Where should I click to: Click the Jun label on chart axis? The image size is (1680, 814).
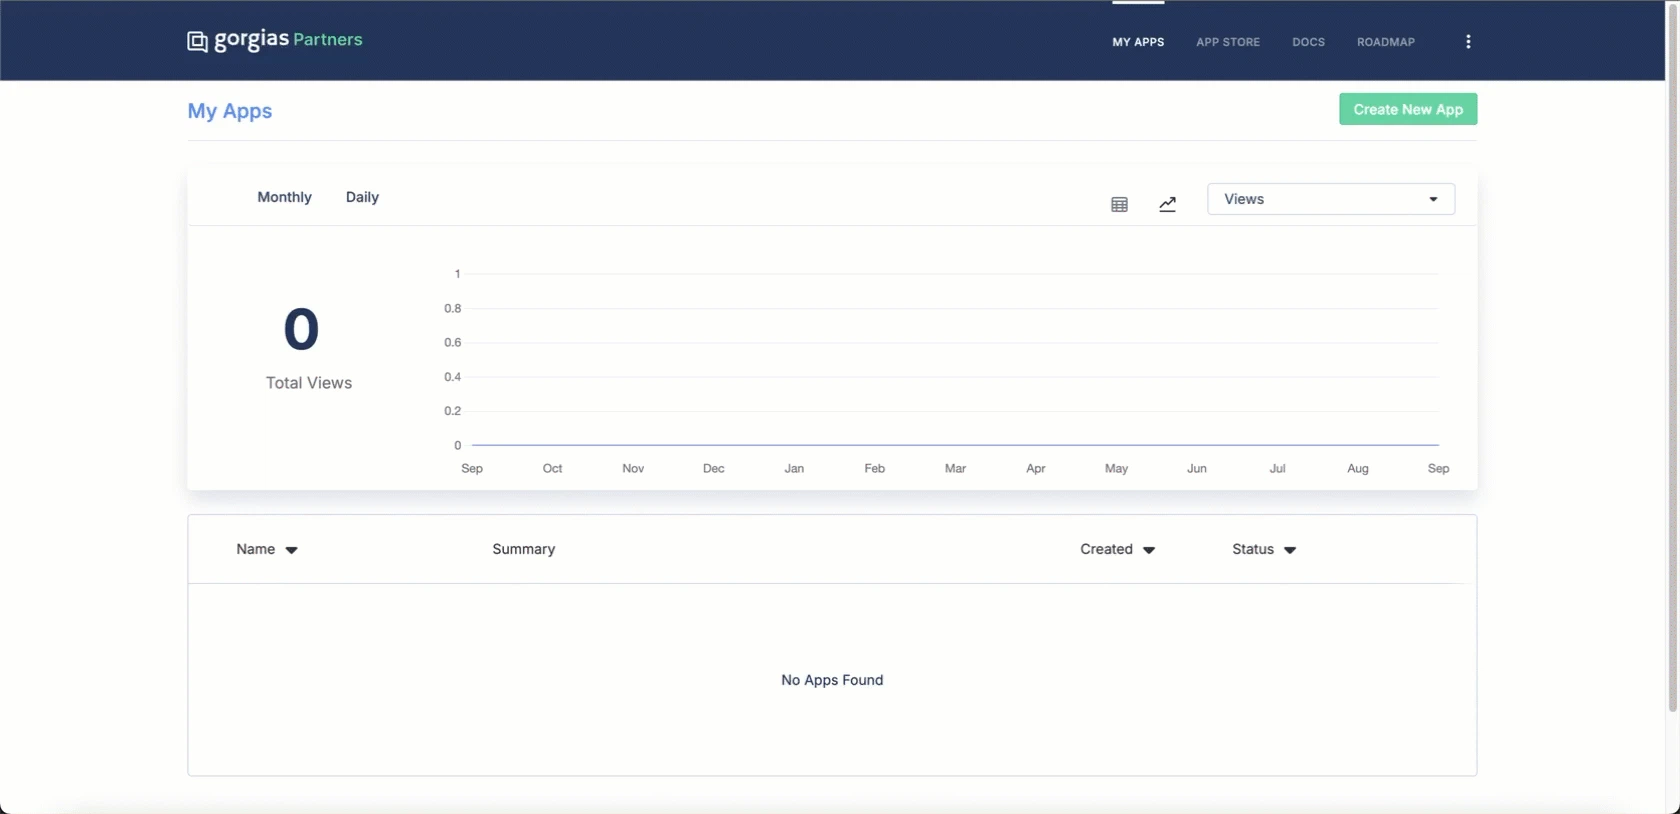1197,468
